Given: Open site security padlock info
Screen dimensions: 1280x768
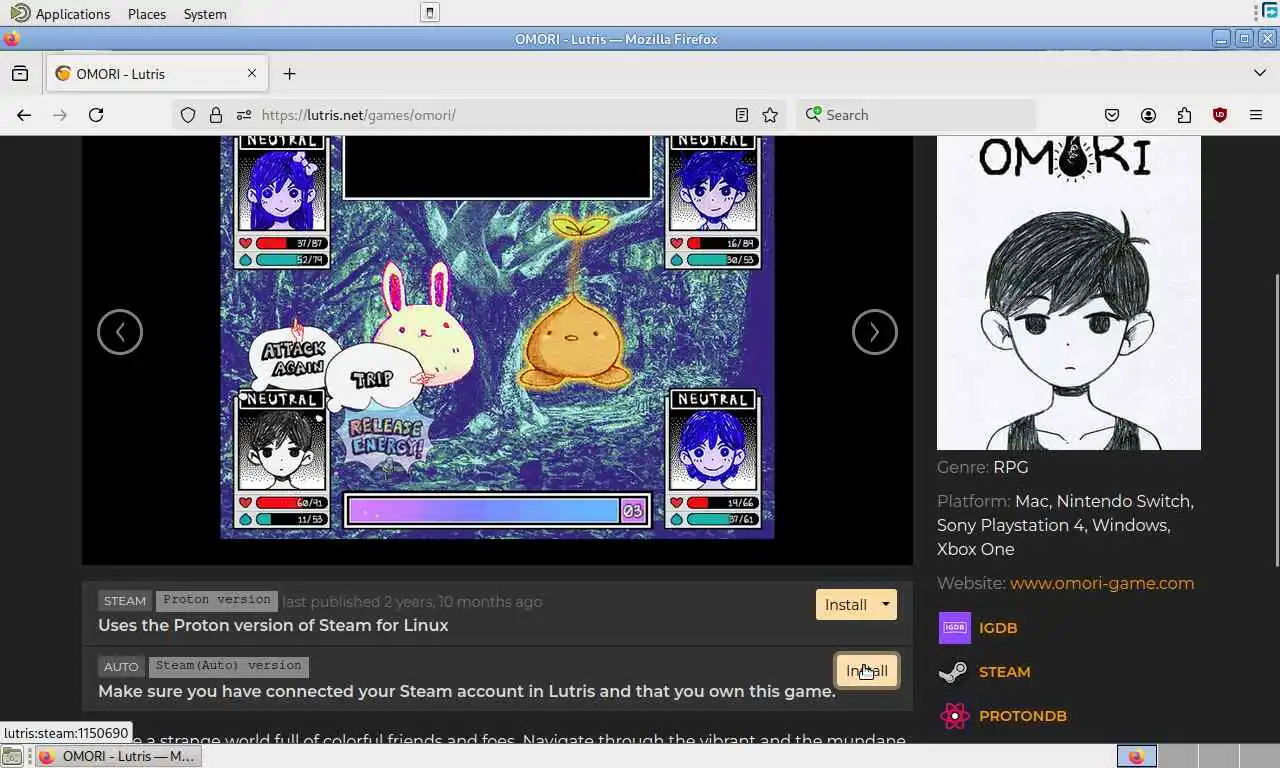Looking at the screenshot, I should 215,115.
